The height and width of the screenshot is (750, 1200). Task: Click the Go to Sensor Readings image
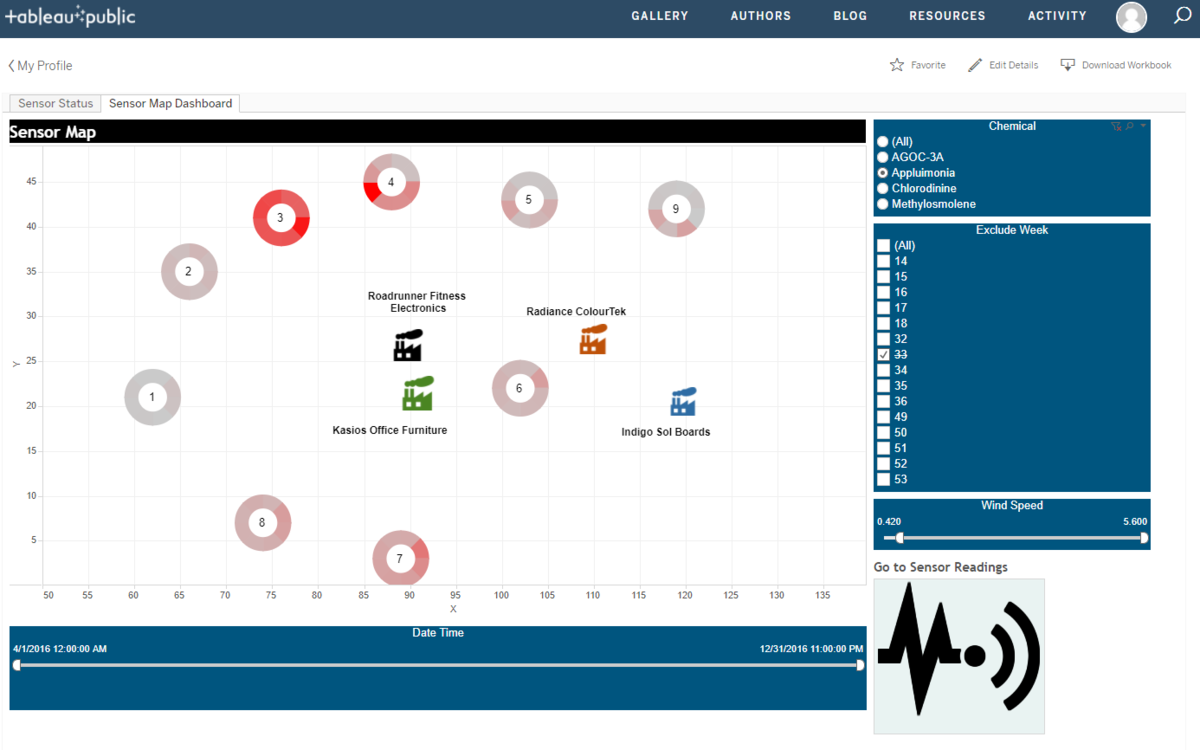click(958, 655)
